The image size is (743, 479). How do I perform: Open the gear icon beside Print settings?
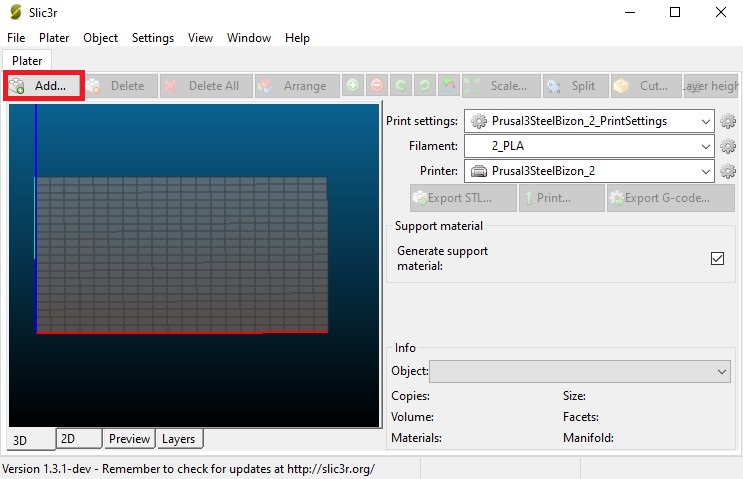tap(728, 121)
